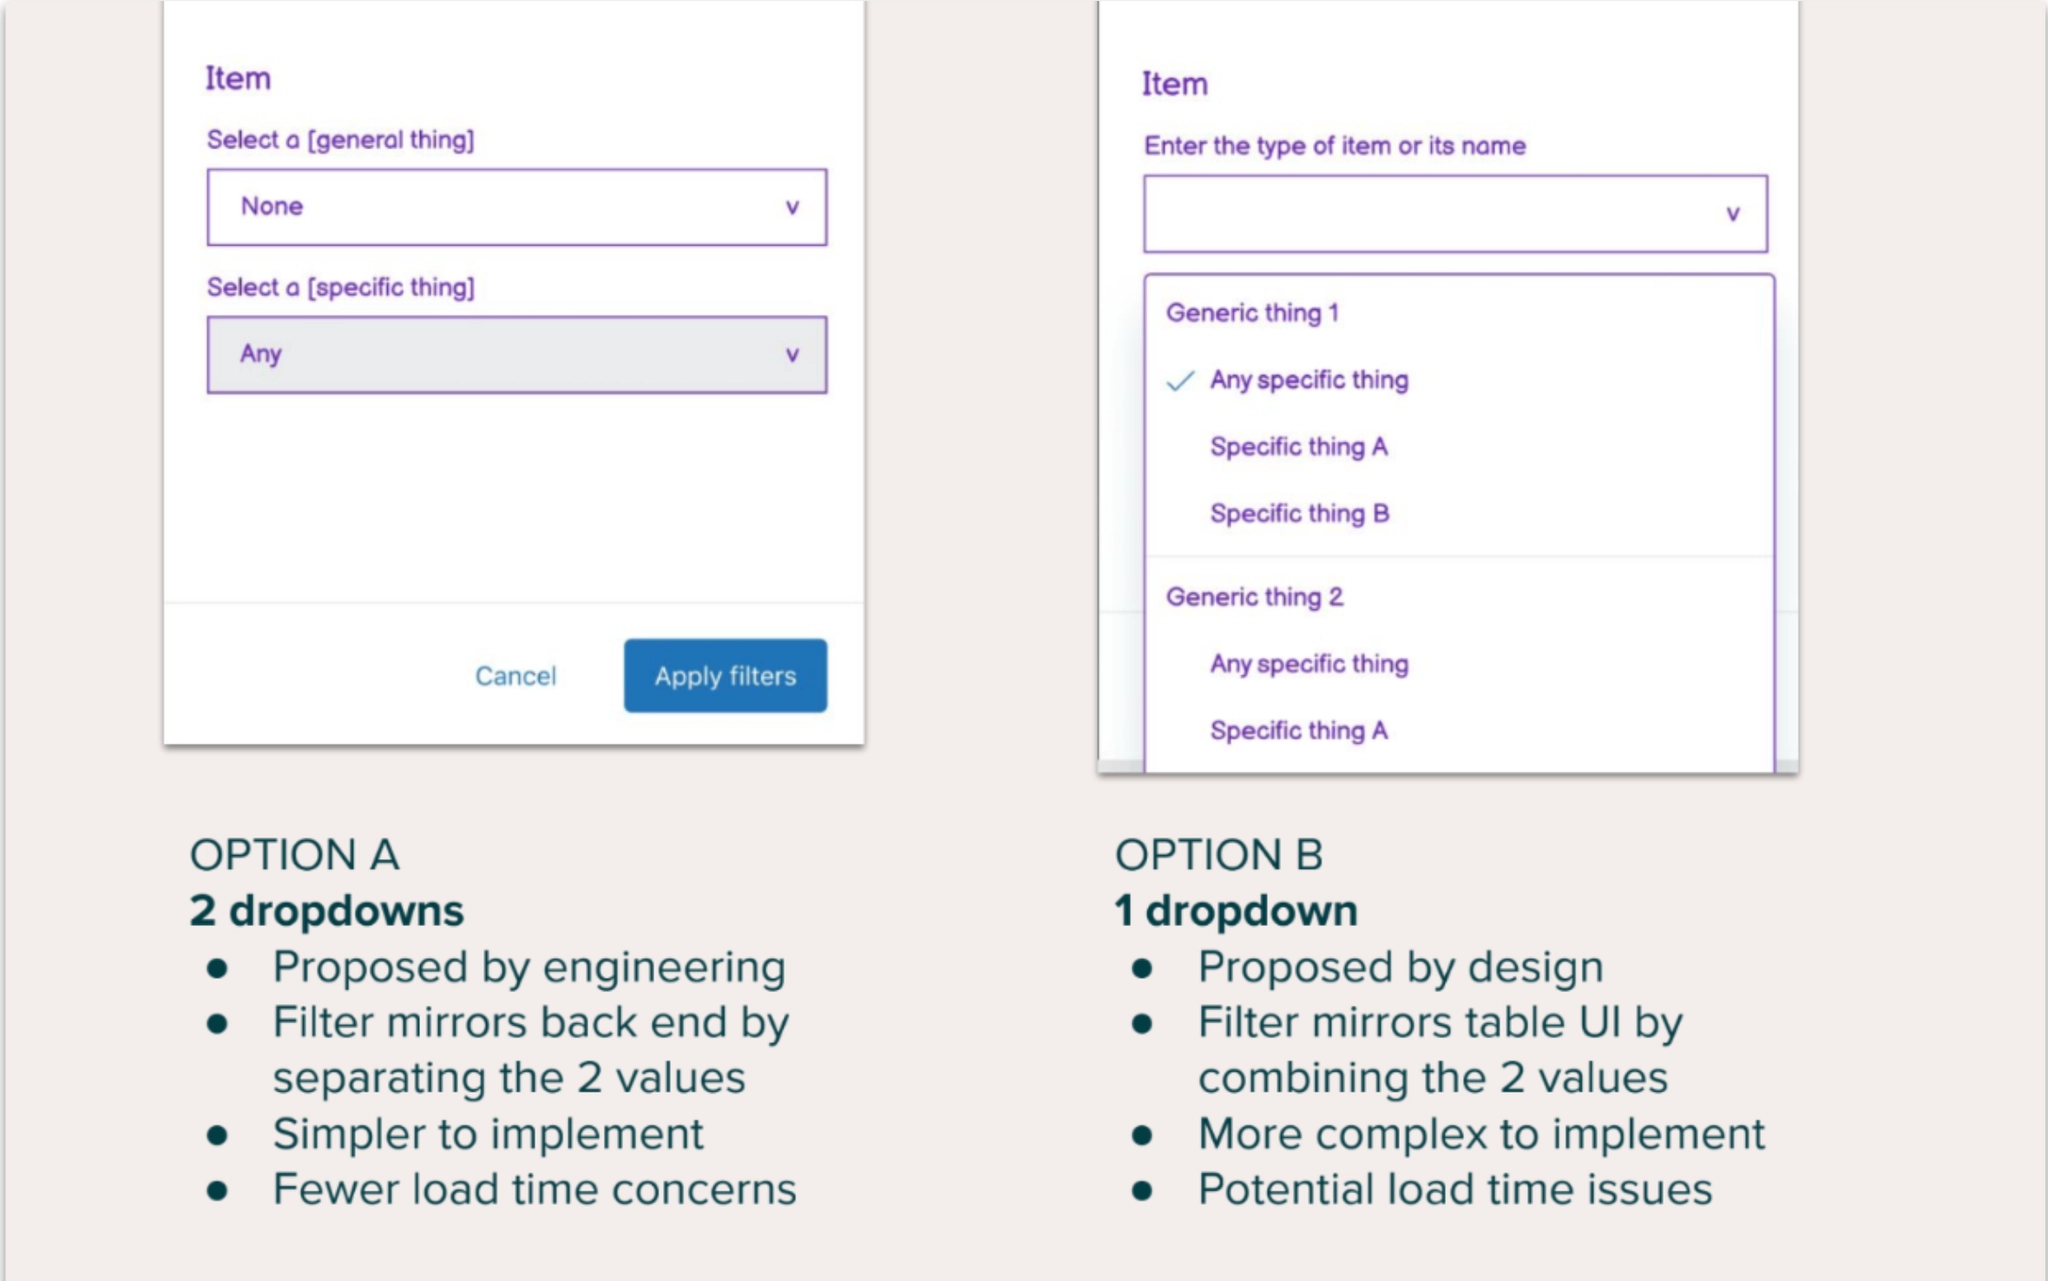The height and width of the screenshot is (1281, 2048).
Task: Select Specific thing A under Generic thing 1
Action: (x=1300, y=447)
